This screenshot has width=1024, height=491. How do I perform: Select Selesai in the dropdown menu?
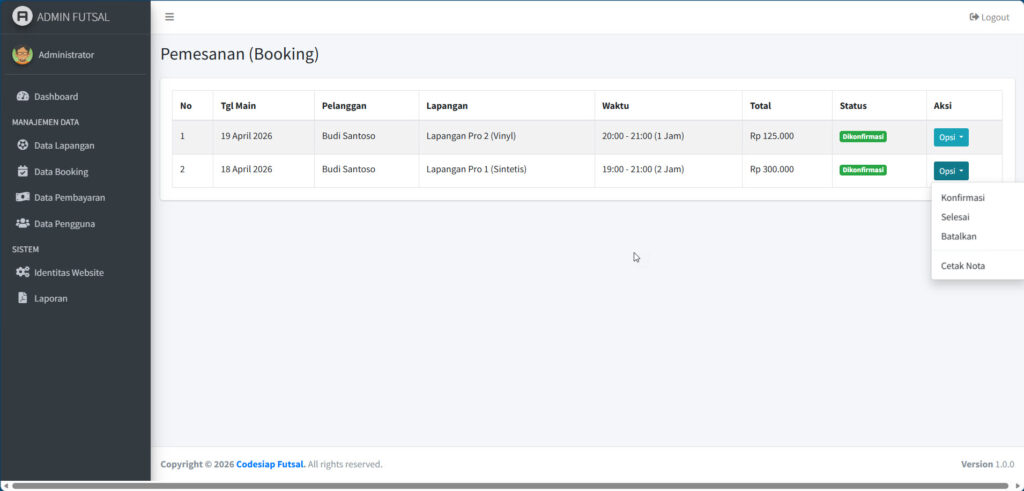(x=954, y=217)
